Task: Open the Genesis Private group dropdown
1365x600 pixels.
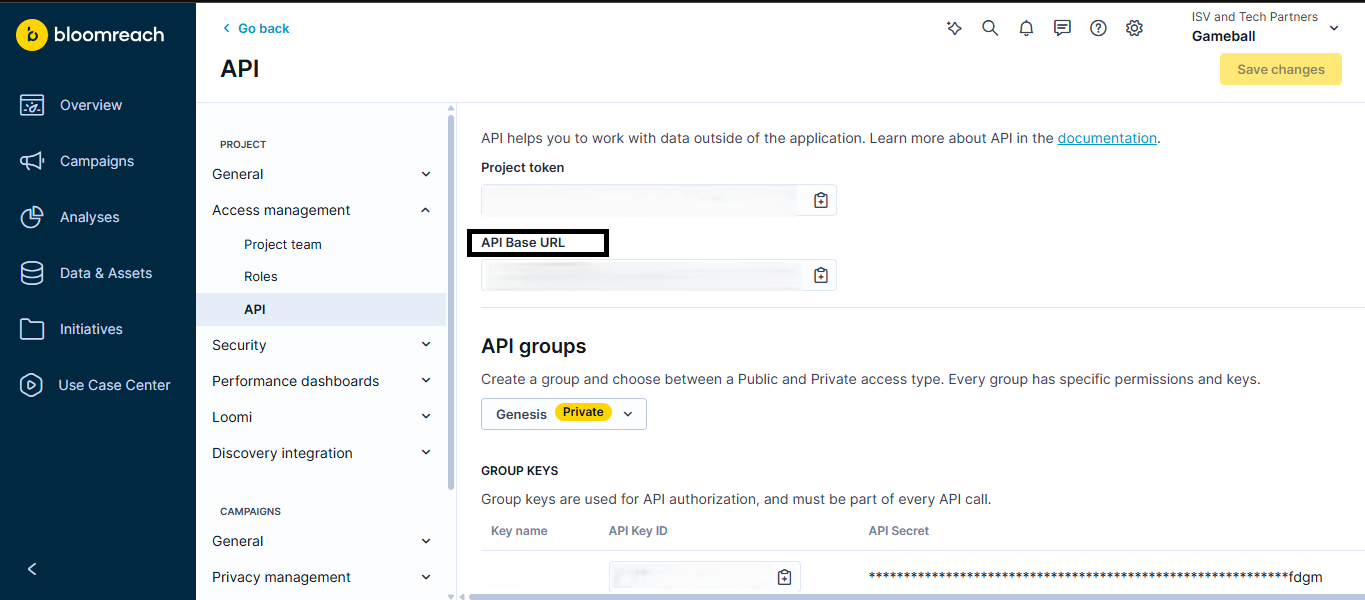Action: pos(564,414)
